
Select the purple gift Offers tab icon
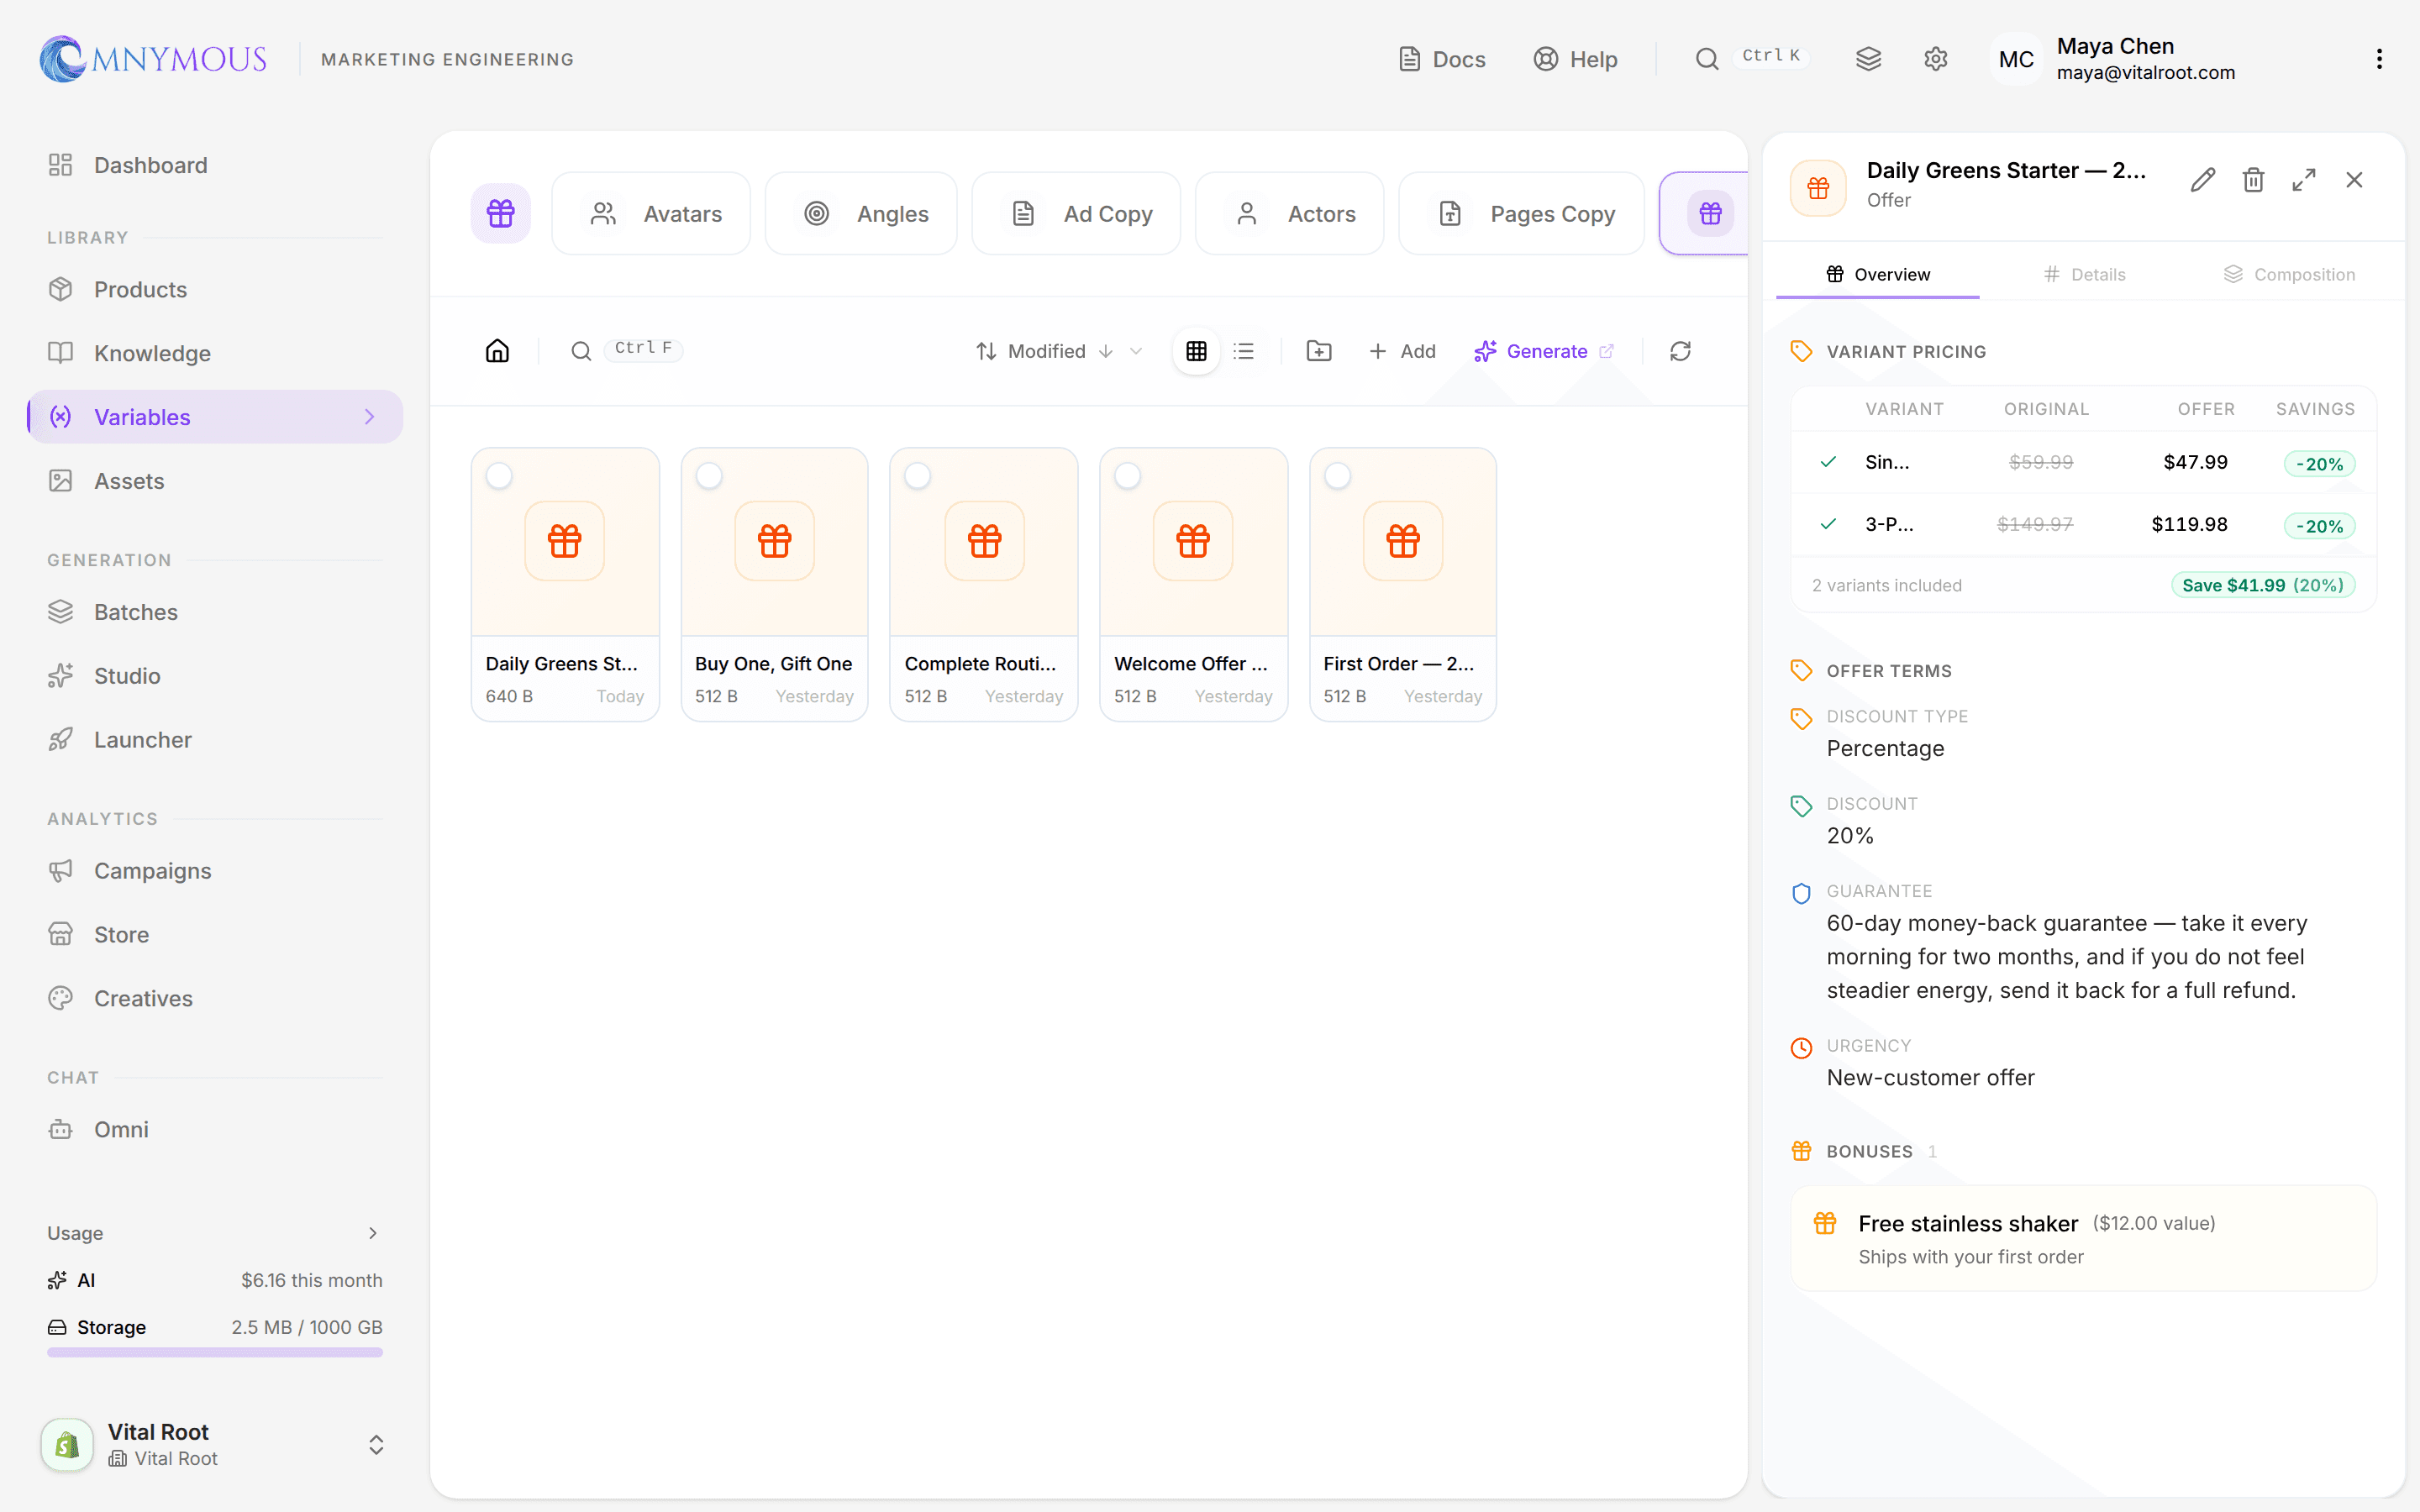1710,213
